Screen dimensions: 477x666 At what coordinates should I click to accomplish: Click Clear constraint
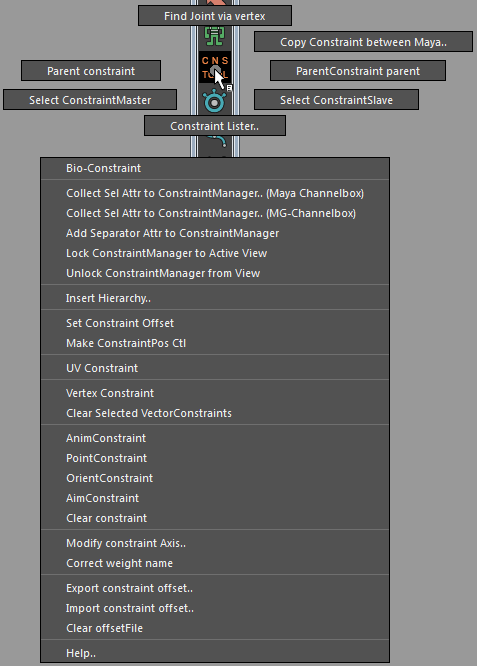215,518
